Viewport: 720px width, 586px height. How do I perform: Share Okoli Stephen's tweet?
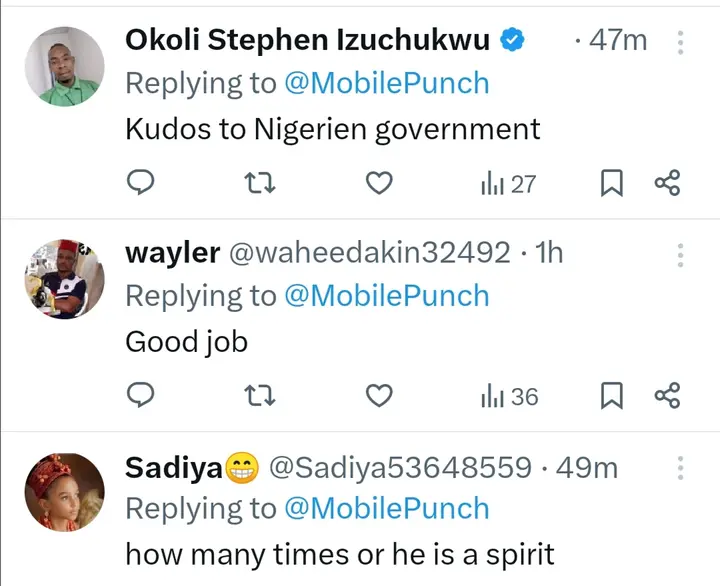pyautogui.click(x=667, y=183)
